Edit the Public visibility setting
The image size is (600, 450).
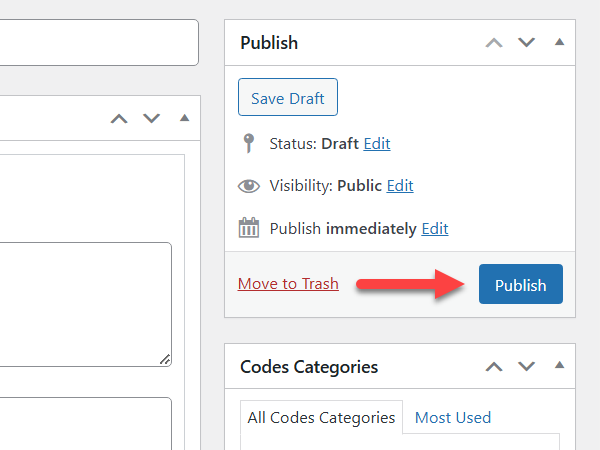[400, 186]
